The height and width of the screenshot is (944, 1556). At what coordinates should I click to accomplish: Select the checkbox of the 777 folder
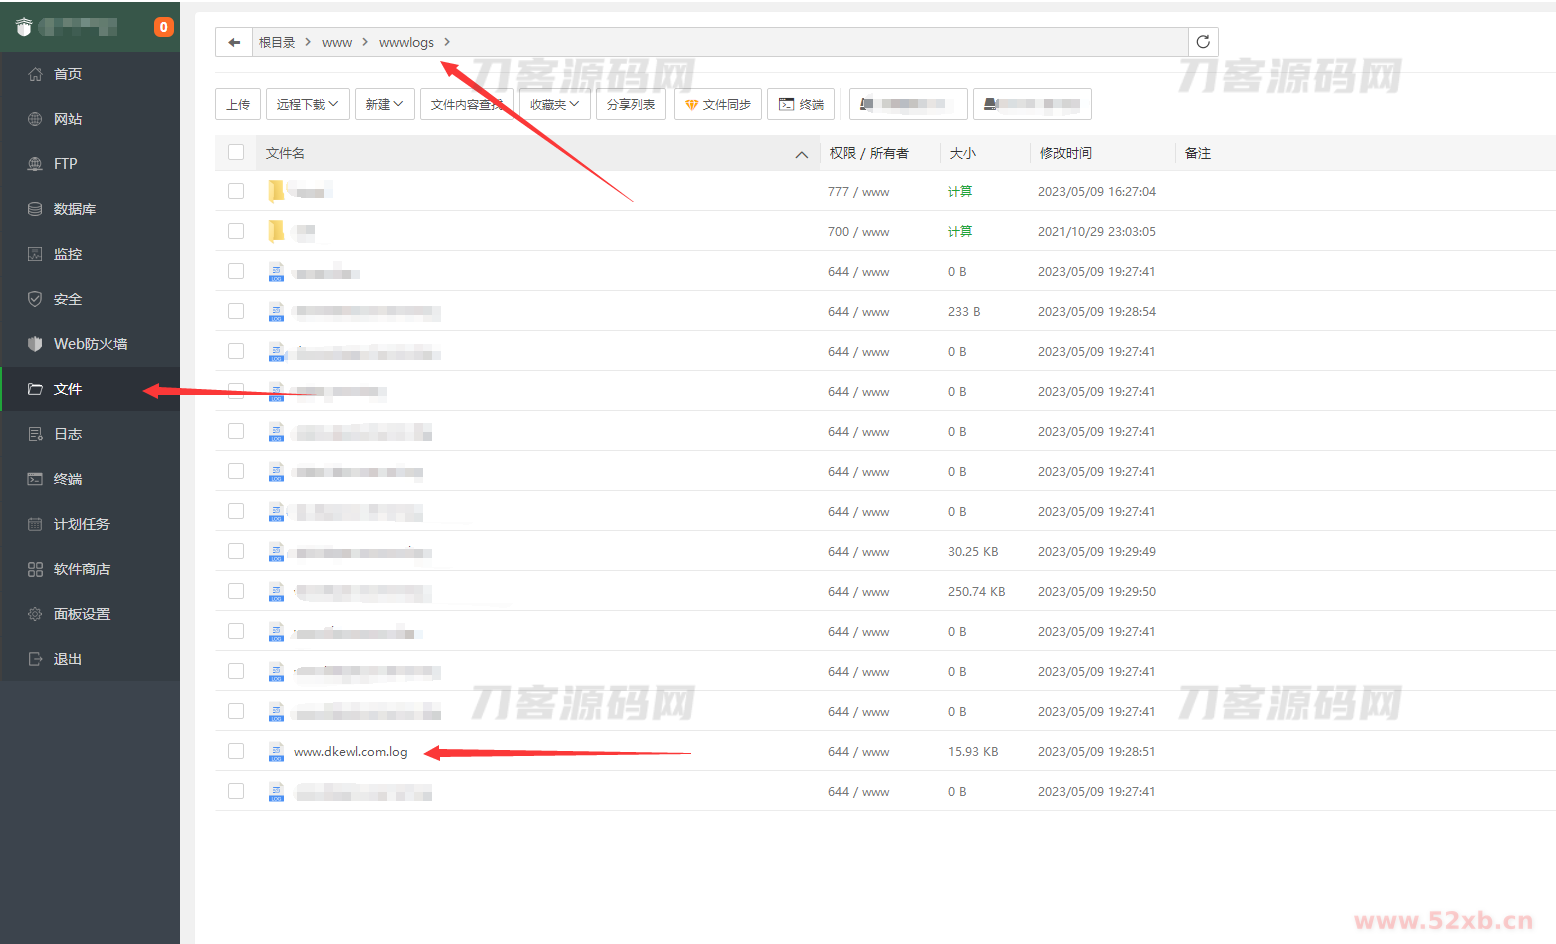click(236, 191)
